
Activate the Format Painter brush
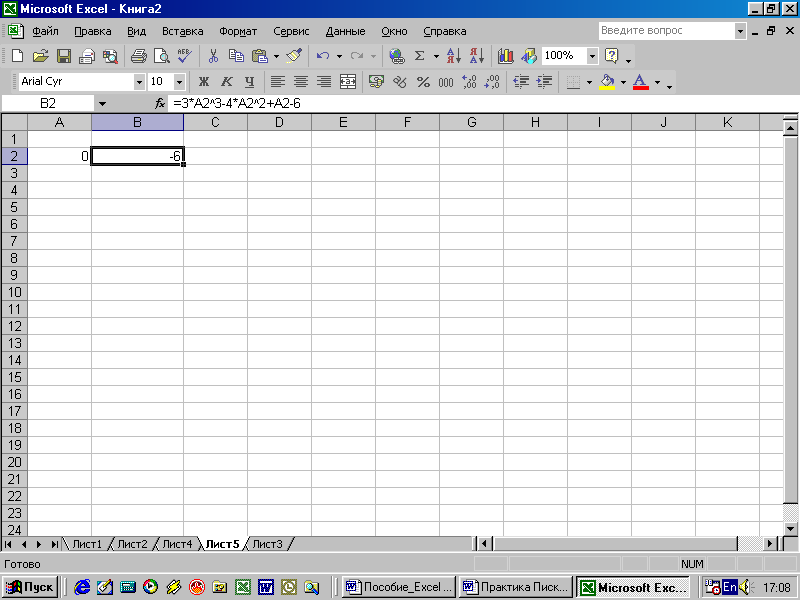[294, 56]
